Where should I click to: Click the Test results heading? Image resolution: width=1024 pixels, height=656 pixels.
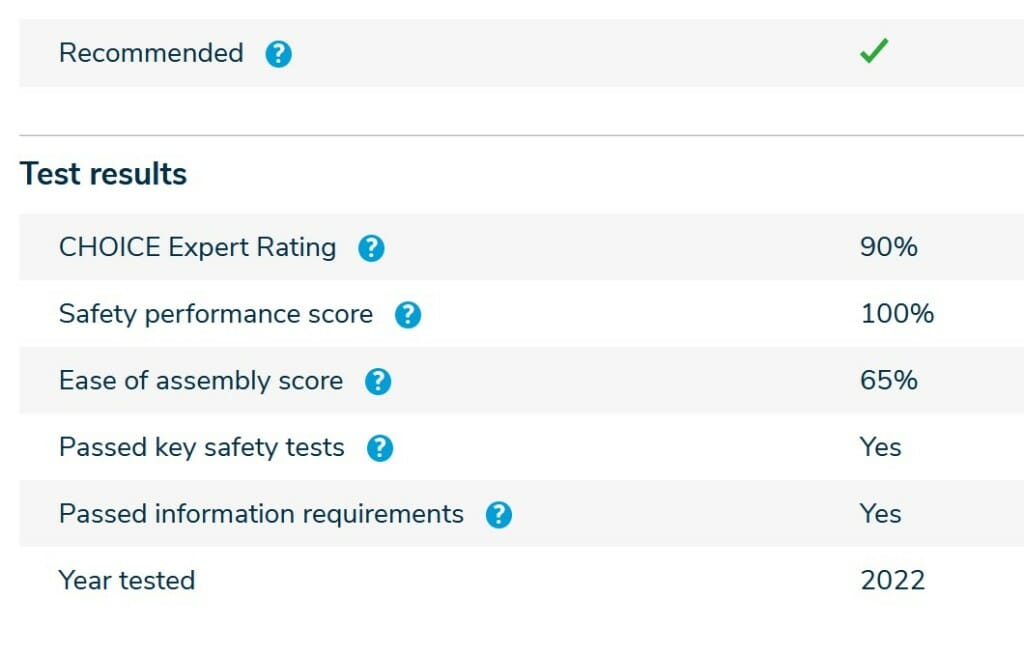pos(103,174)
